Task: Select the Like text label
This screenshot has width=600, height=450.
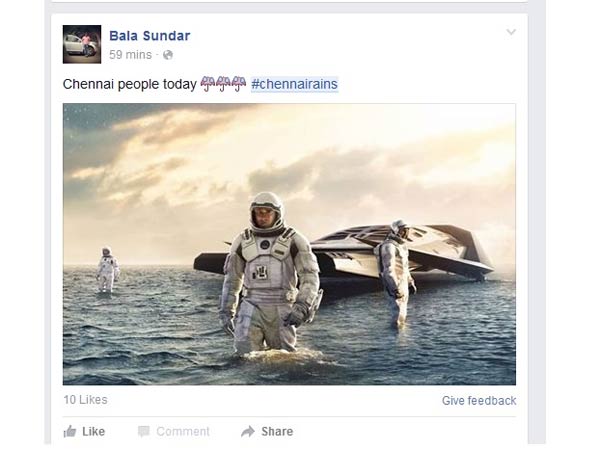Action: (93, 432)
